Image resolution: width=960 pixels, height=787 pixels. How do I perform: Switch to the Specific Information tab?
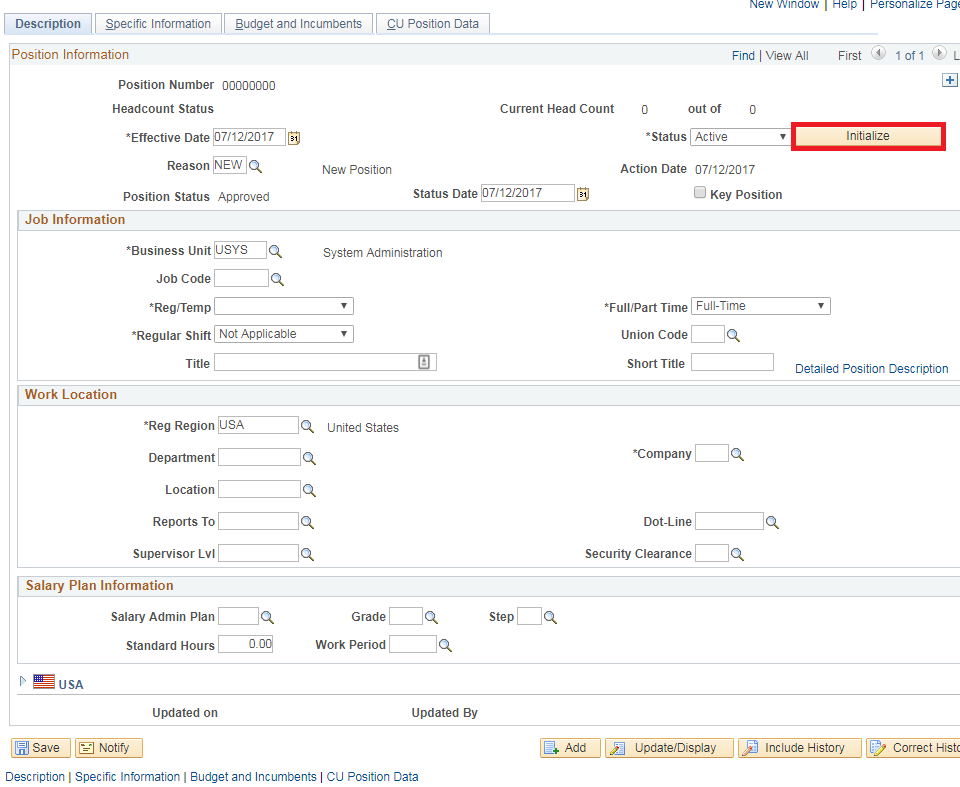(158, 24)
